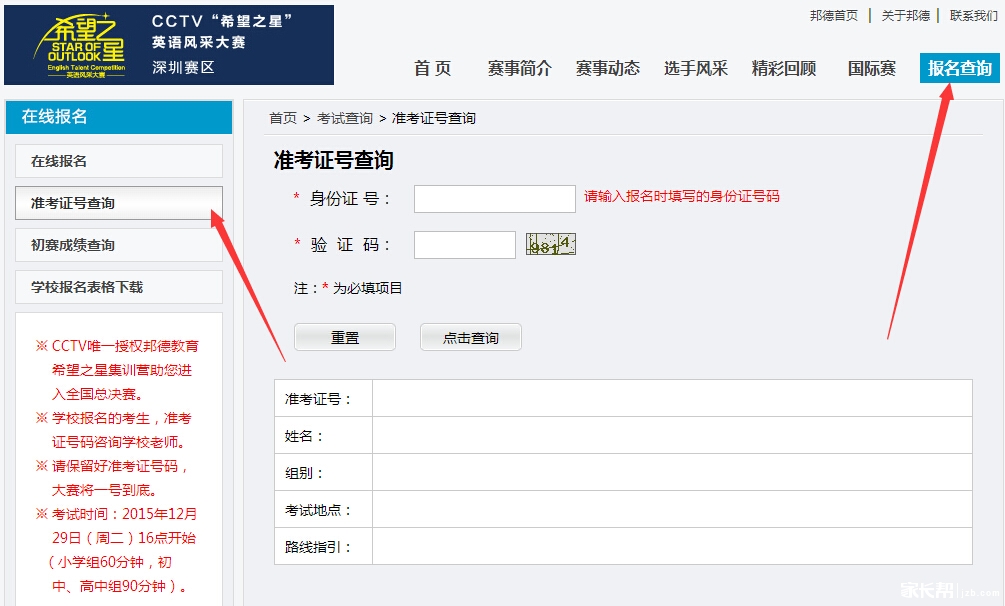This screenshot has height=606, width=1005.
Task: Choose 在线报名 in the sidebar
Action: (119, 161)
